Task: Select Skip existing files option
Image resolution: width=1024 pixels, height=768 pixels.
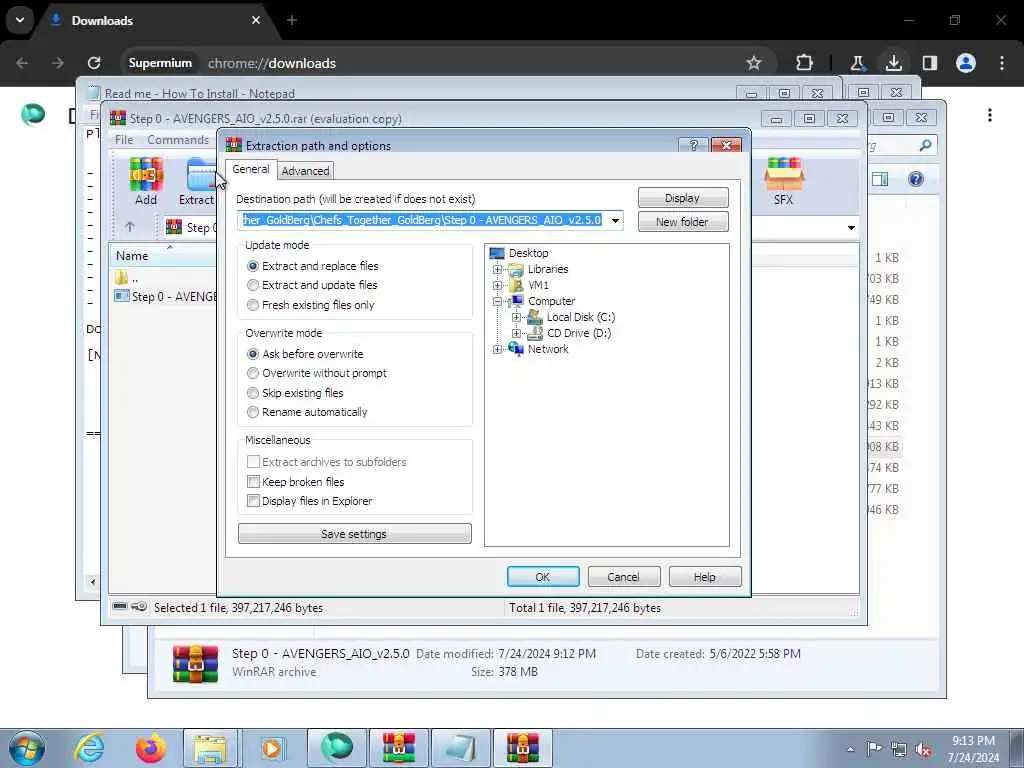Action: click(x=295, y=392)
